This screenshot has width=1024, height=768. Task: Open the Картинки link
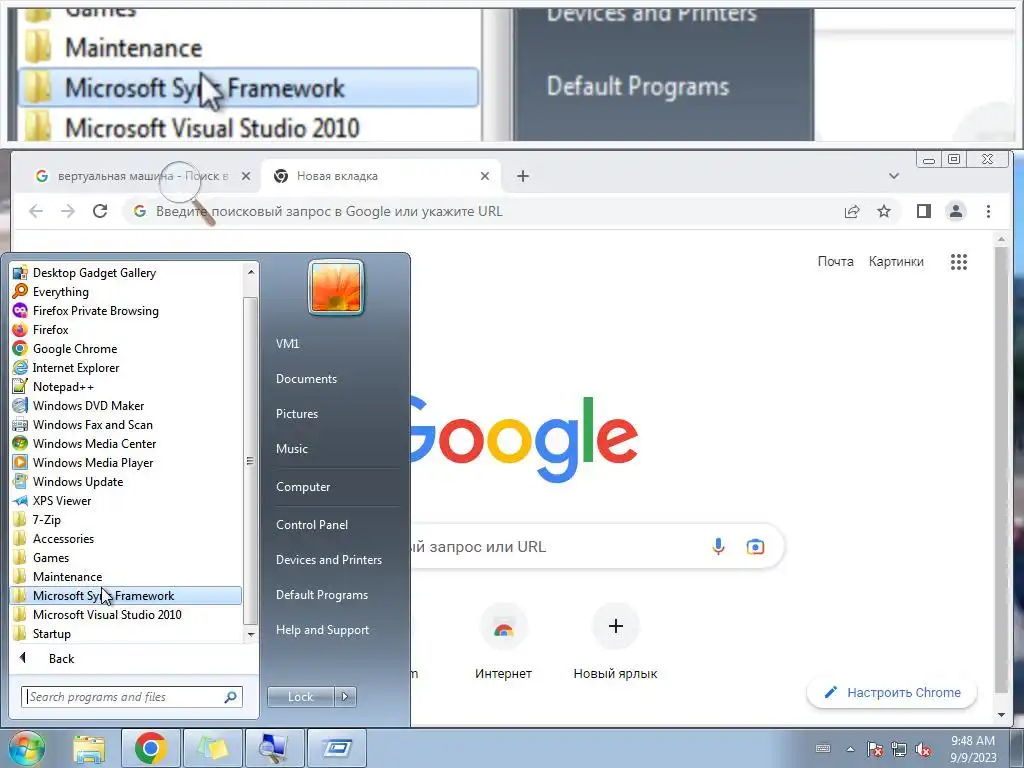896,261
